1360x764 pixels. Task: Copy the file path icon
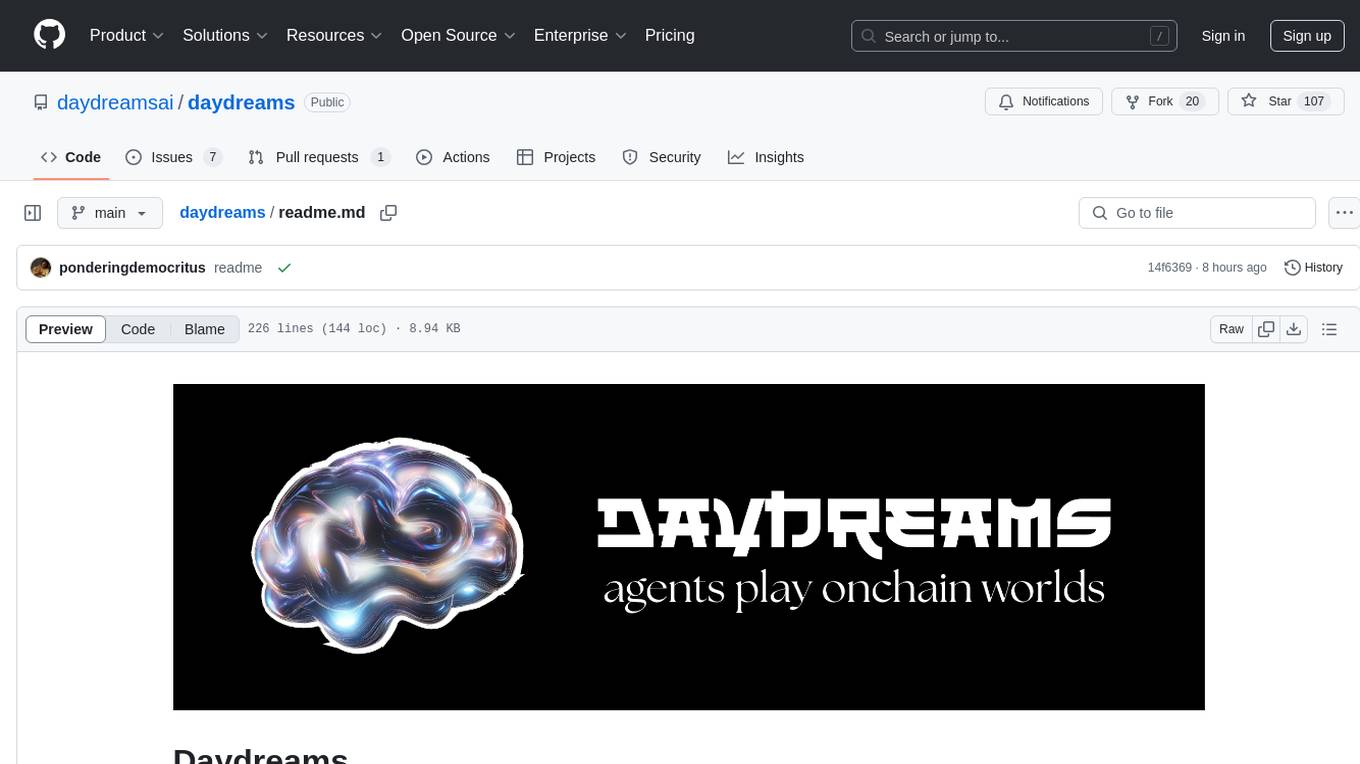pos(389,213)
